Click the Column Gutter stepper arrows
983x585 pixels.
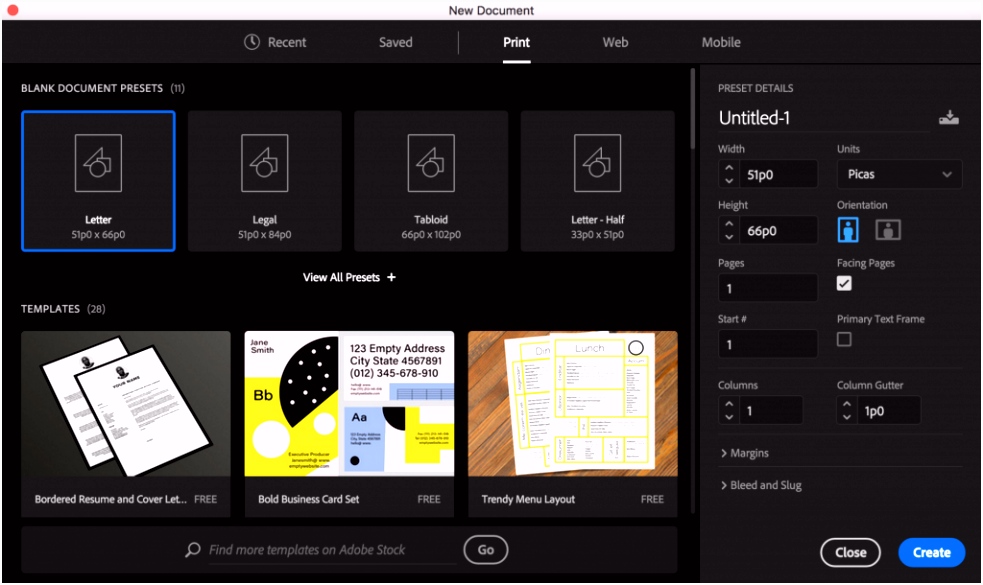[847, 410]
